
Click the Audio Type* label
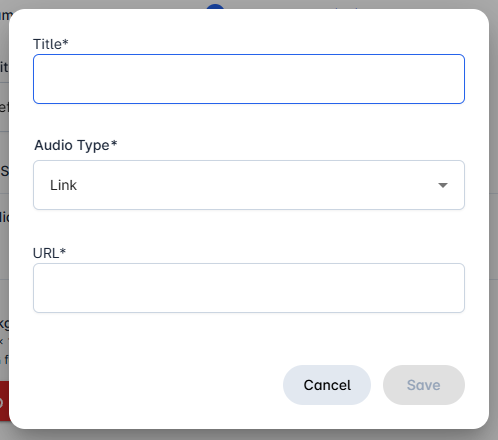pos(76,145)
